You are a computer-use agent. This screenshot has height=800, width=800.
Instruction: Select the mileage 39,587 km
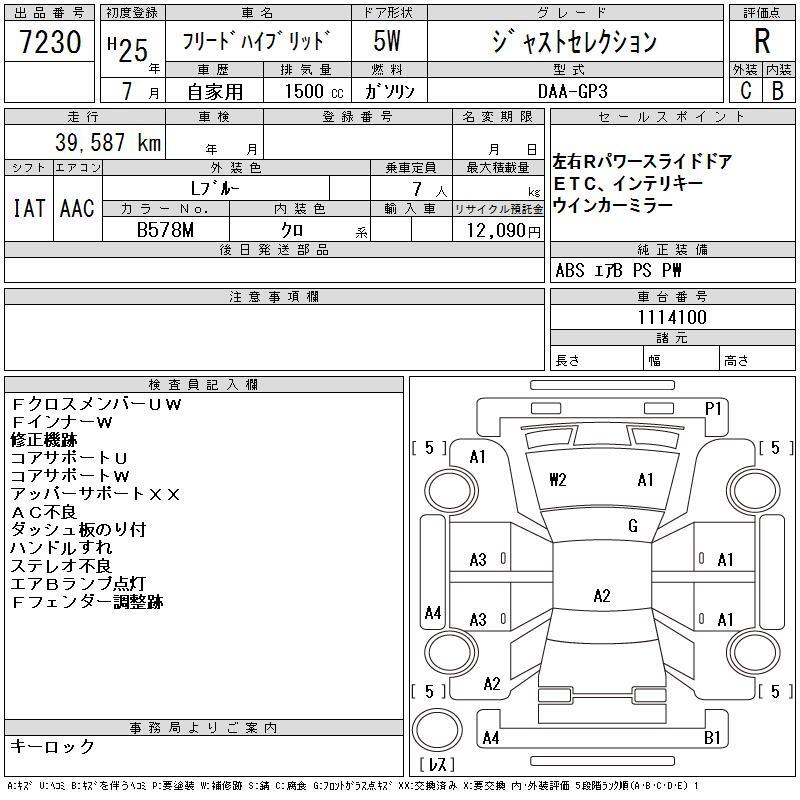[108, 142]
